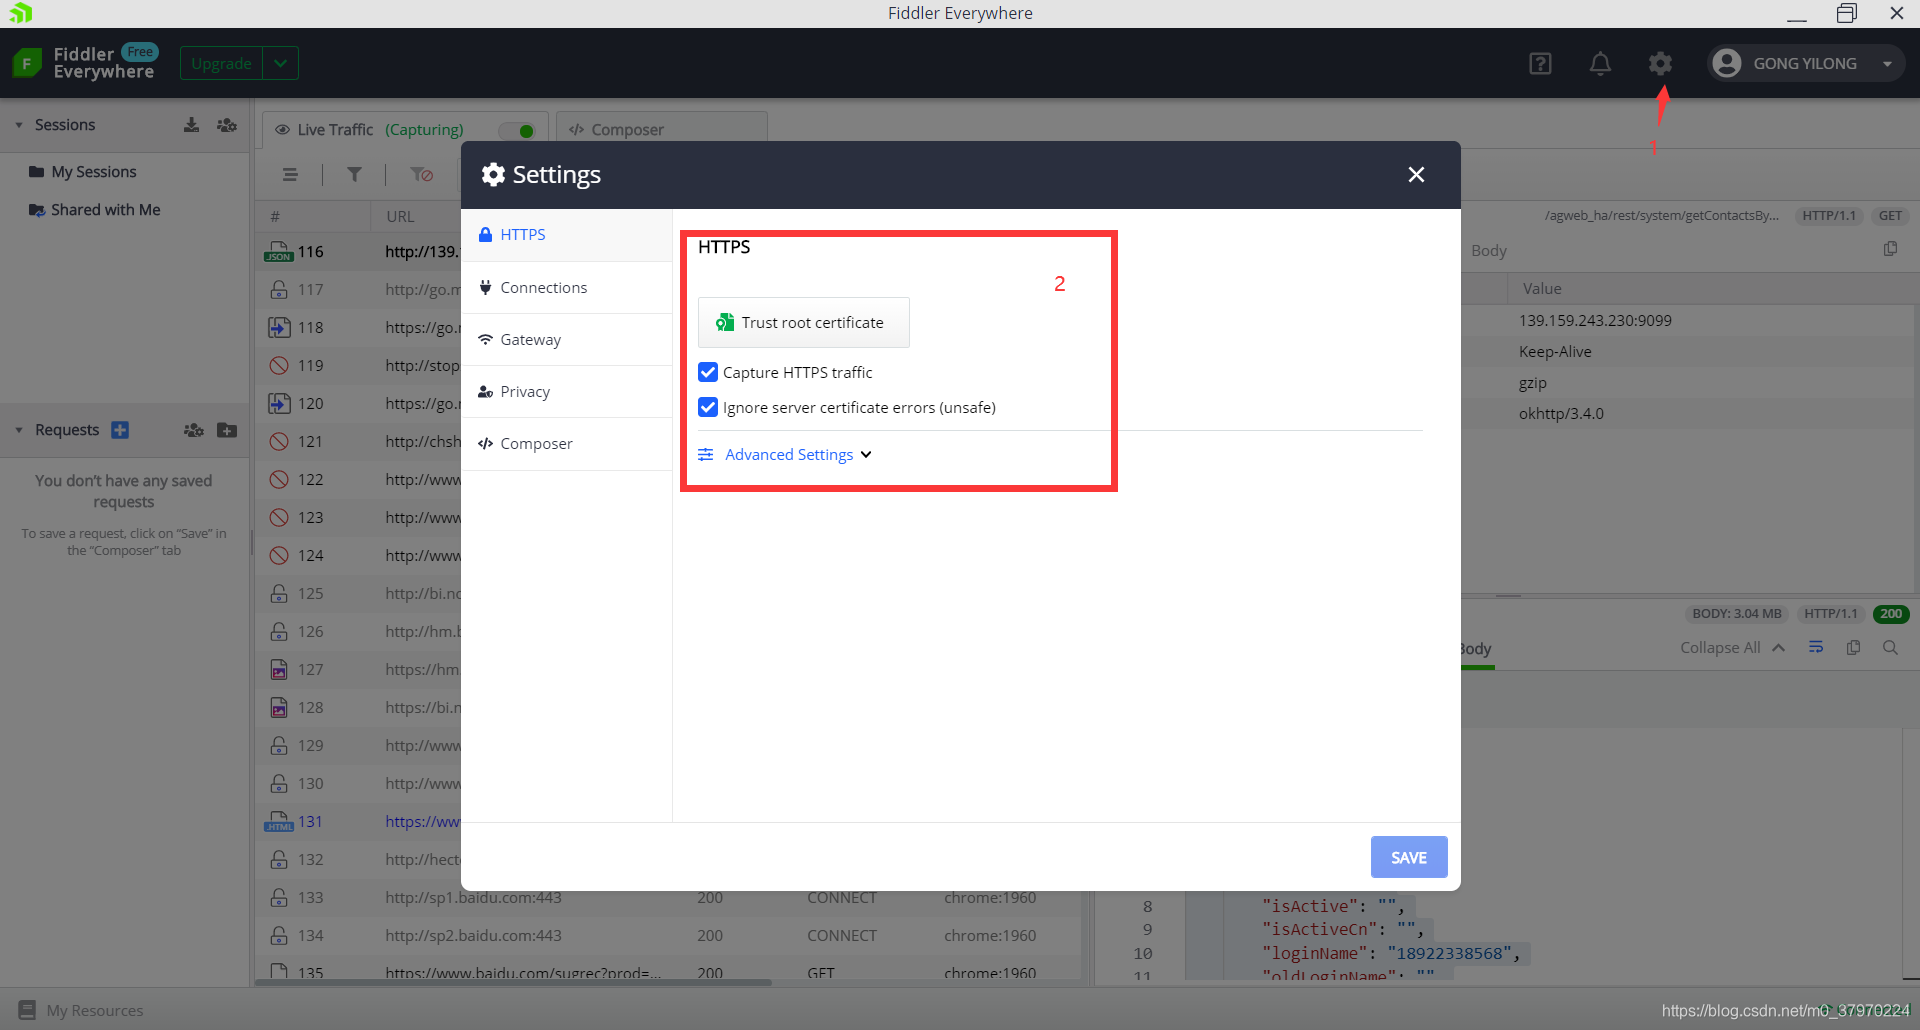Viewport: 1920px width, 1030px height.
Task: Click the import sessions download icon
Action: (191, 125)
